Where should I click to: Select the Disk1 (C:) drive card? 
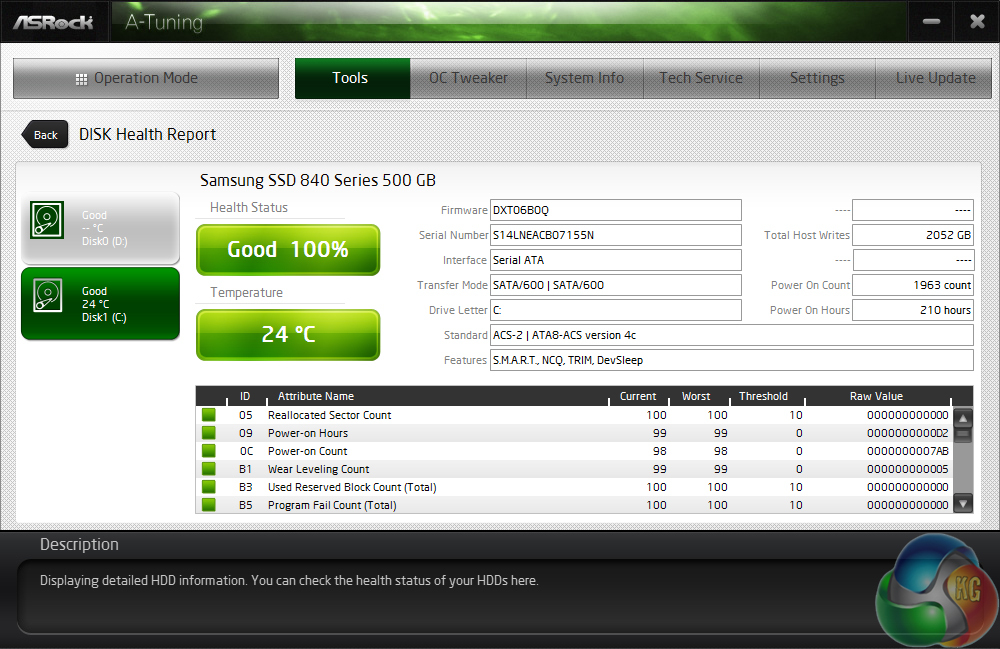[100, 303]
